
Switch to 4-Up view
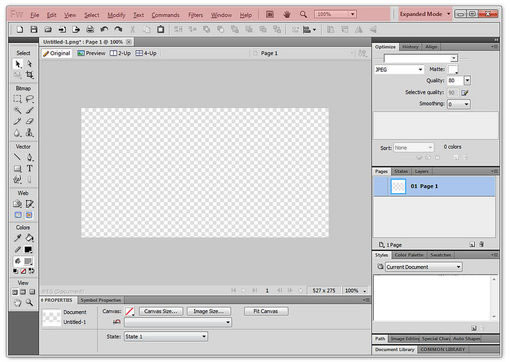[x=146, y=53]
